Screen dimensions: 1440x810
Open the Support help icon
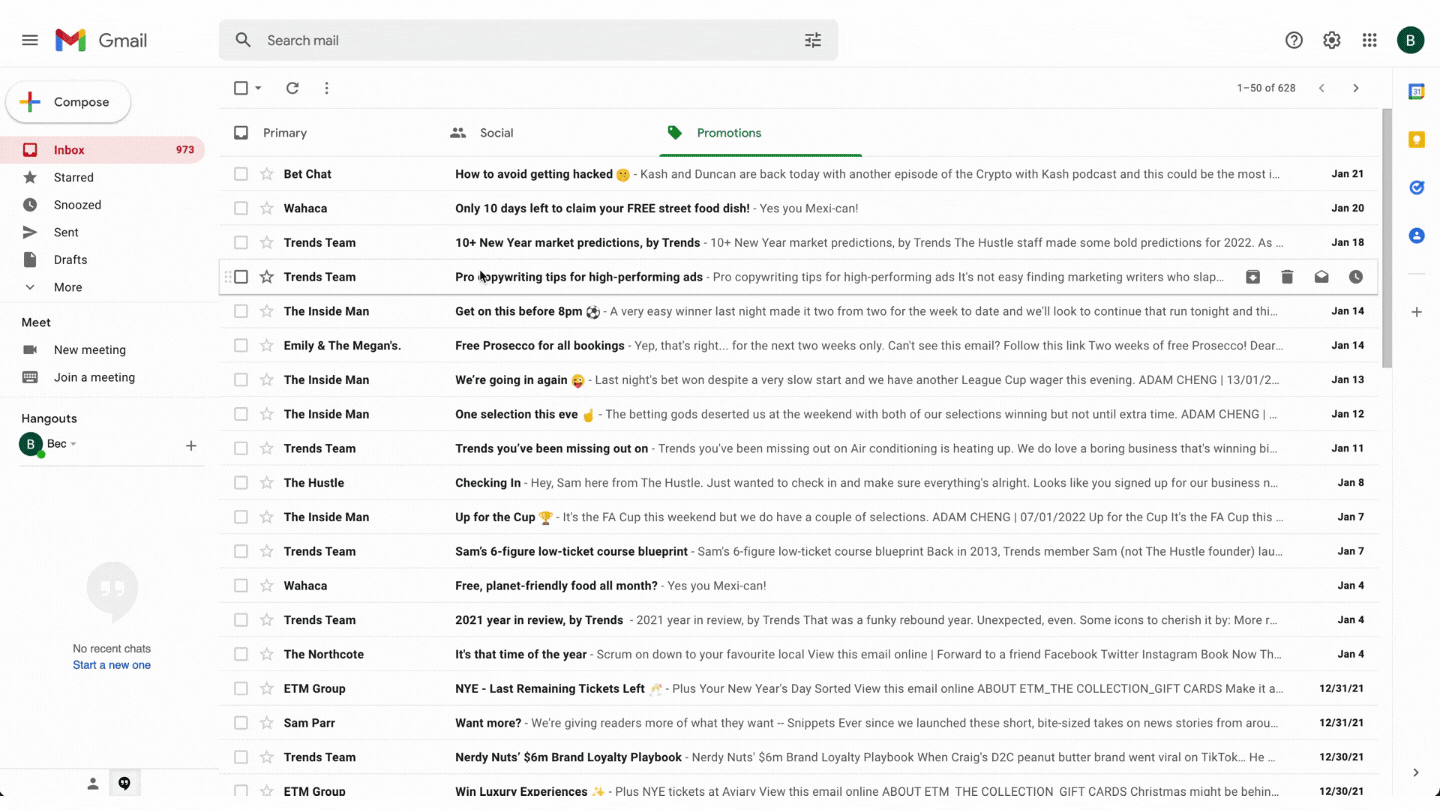(x=1294, y=40)
